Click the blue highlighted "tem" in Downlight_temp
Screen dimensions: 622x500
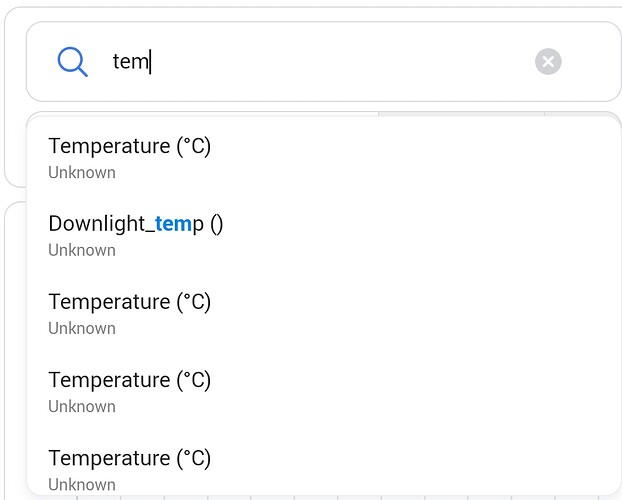(173, 224)
